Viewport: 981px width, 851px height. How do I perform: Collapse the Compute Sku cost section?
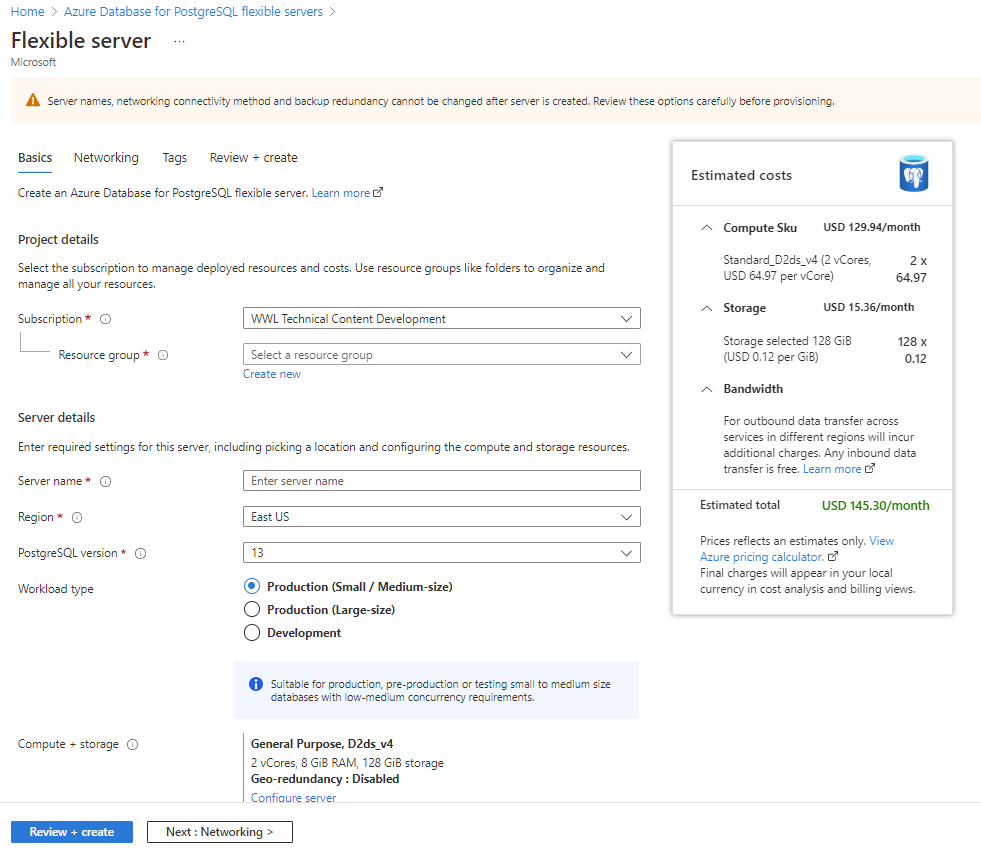[706, 227]
